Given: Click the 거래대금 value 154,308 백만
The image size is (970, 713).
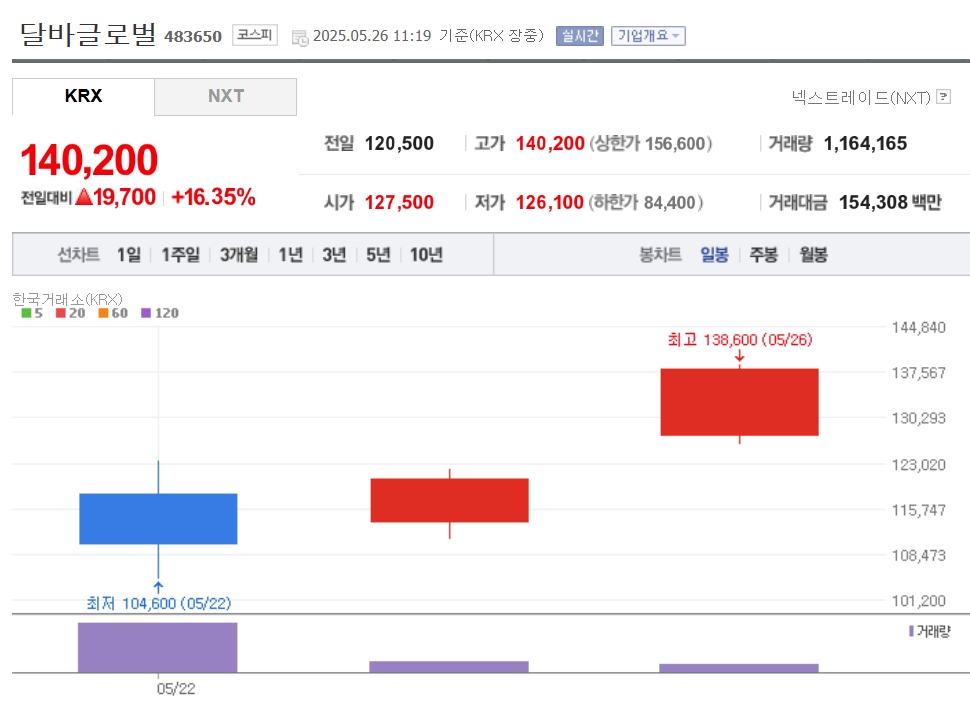Looking at the screenshot, I should (890, 202).
